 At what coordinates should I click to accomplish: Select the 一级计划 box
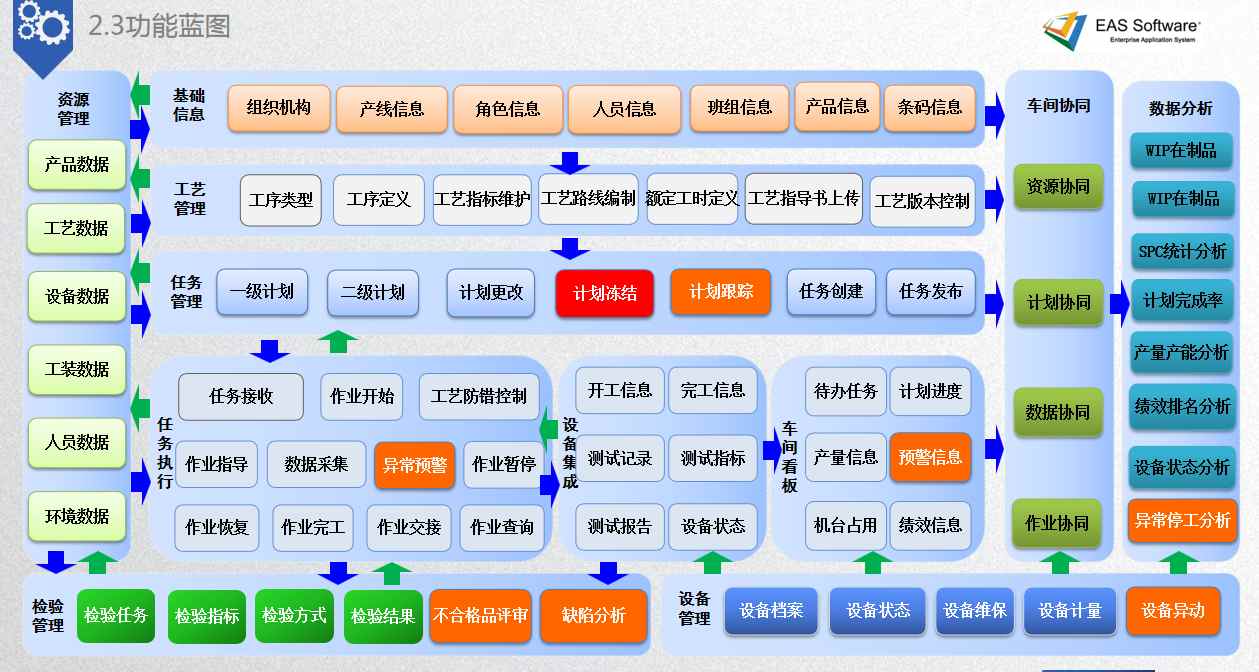pyautogui.click(x=262, y=293)
